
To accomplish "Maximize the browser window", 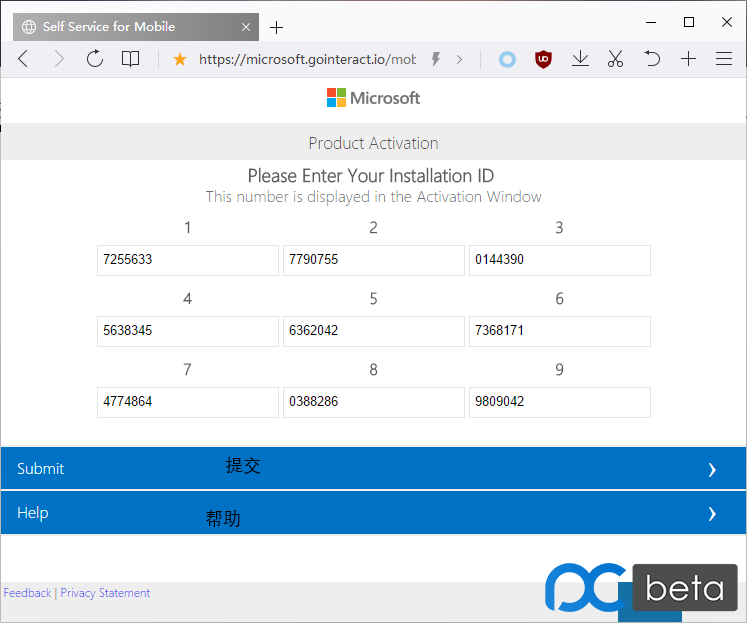I will point(688,22).
